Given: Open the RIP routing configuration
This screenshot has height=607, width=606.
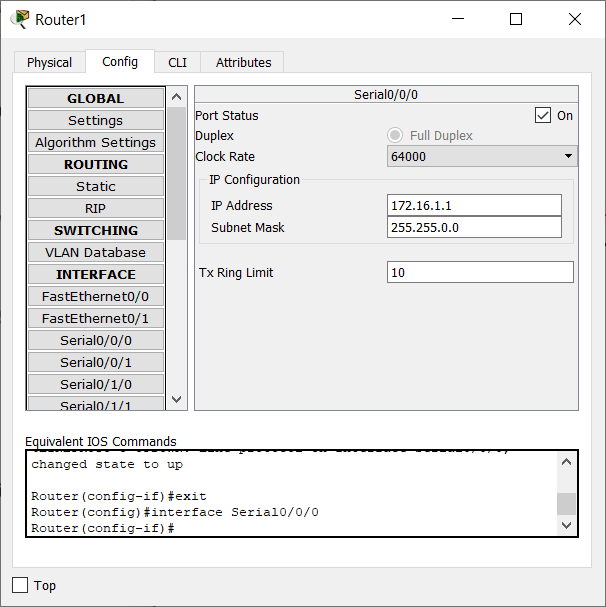Looking at the screenshot, I should click(x=96, y=208).
